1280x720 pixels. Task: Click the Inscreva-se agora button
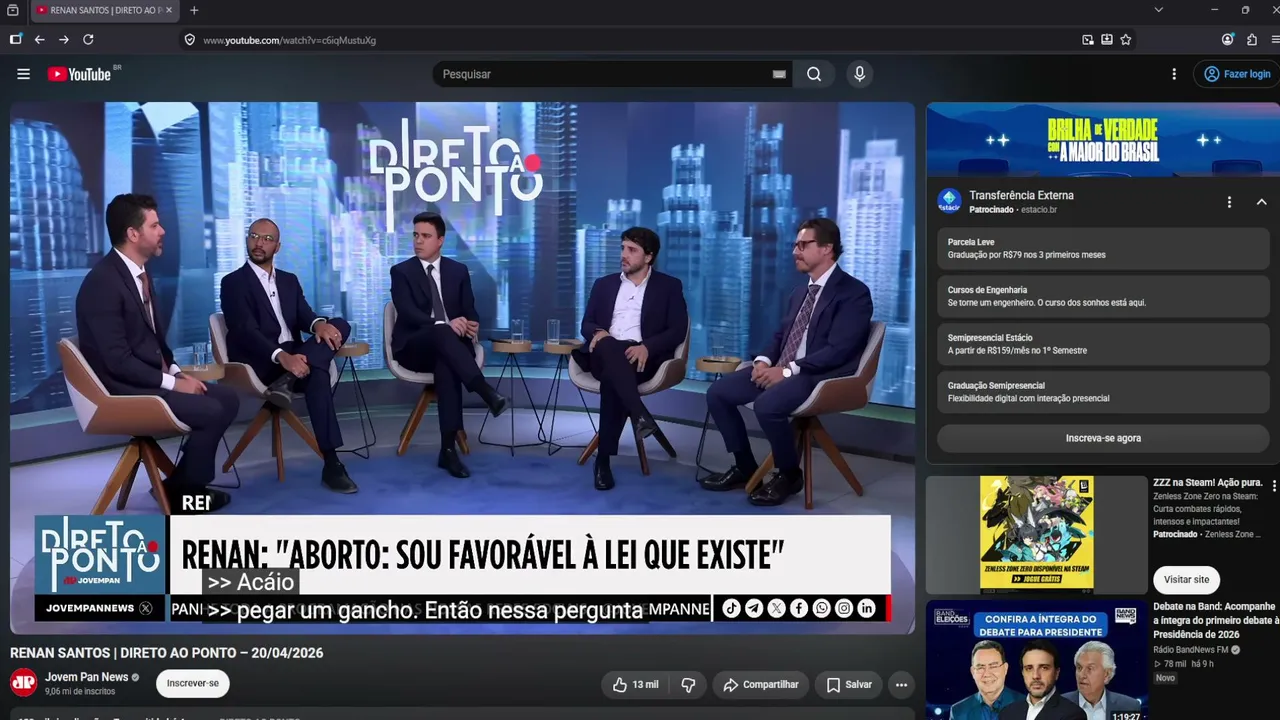tap(1103, 438)
